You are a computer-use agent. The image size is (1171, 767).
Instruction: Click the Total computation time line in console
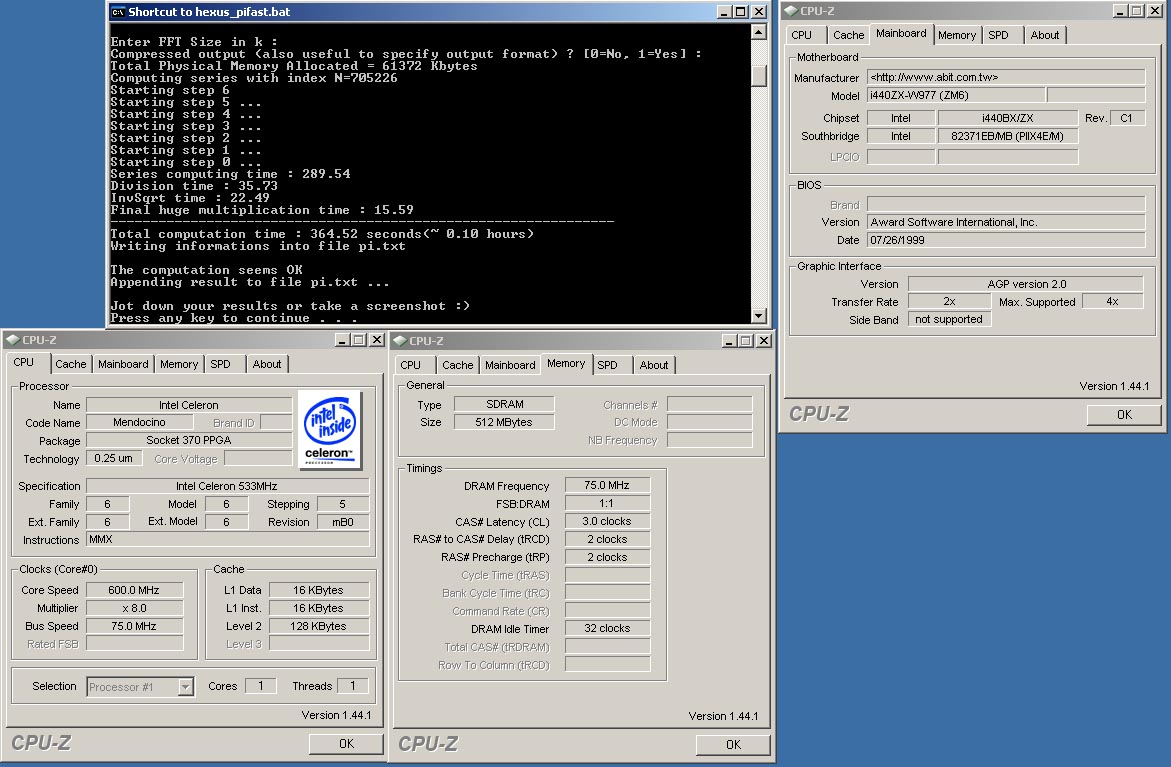pos(322,234)
